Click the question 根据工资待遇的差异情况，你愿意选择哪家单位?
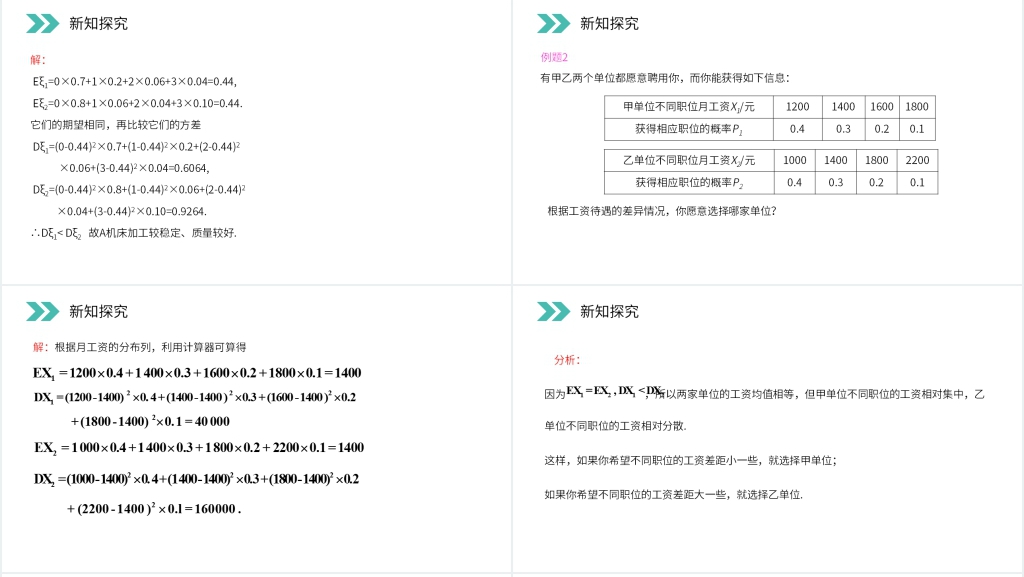 tap(662, 211)
